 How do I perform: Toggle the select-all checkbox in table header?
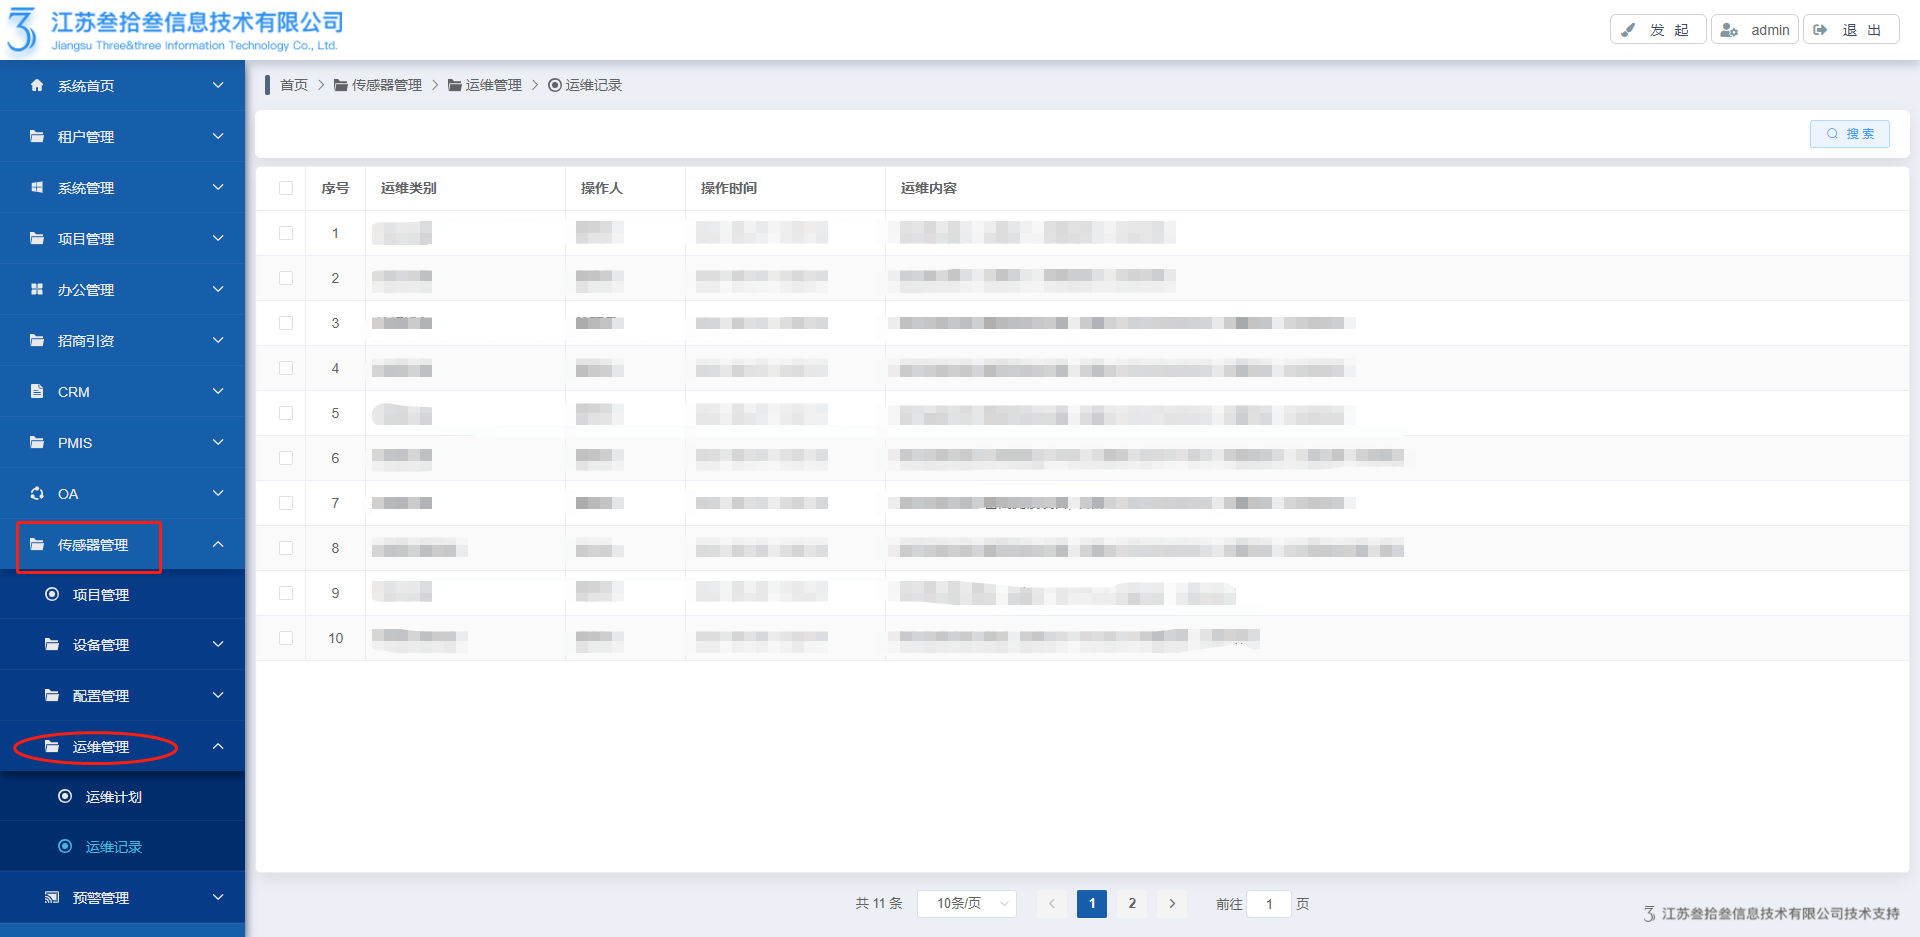(x=286, y=188)
